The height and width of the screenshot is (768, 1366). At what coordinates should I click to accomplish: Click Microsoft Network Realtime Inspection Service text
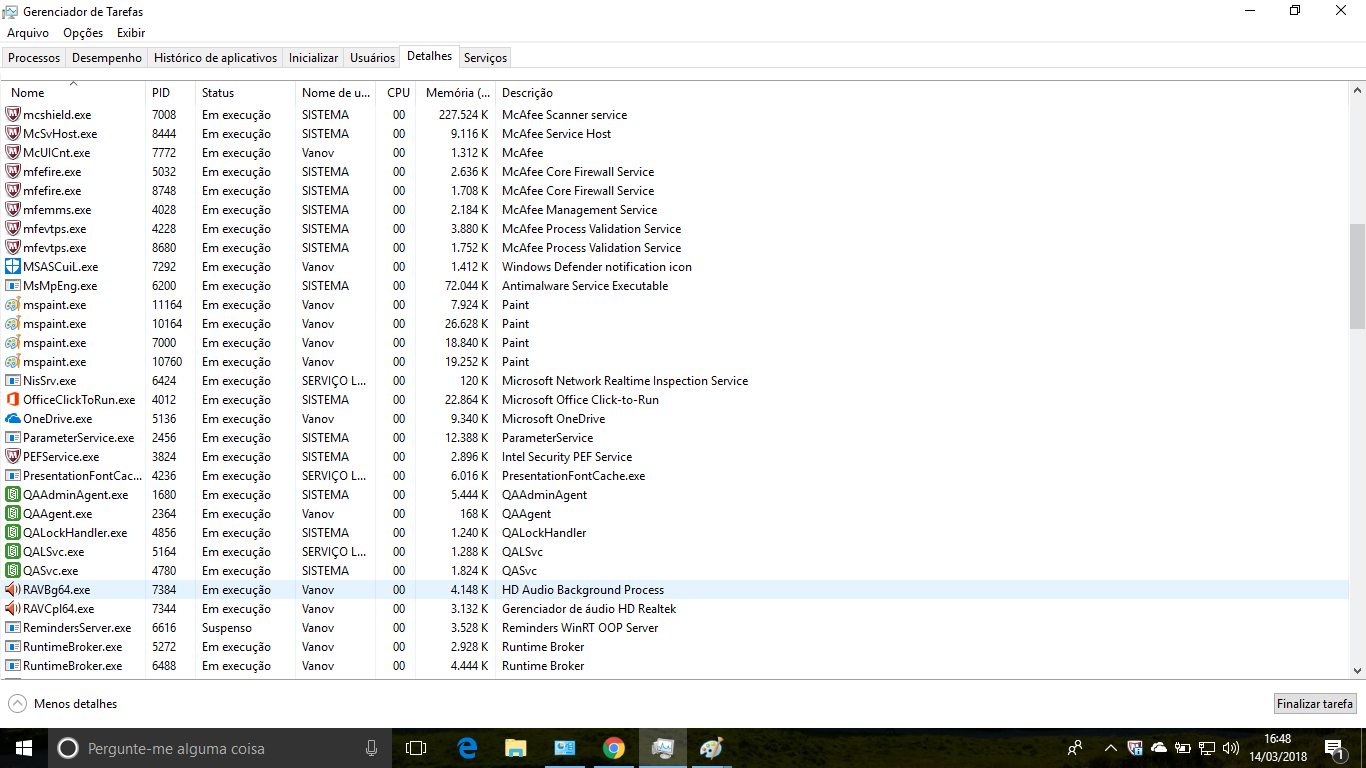pyautogui.click(x=625, y=381)
